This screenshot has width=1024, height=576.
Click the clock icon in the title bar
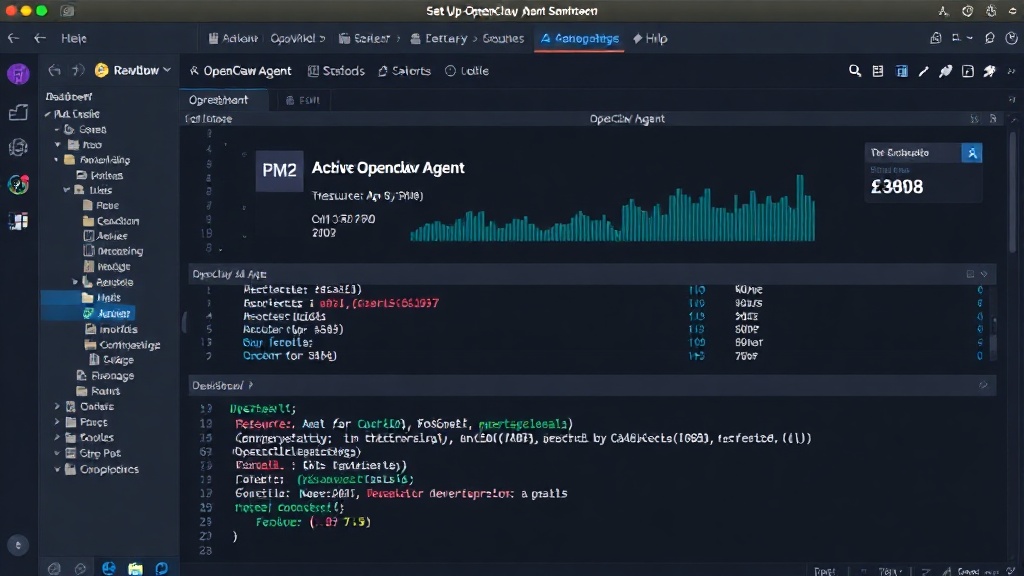[967, 11]
